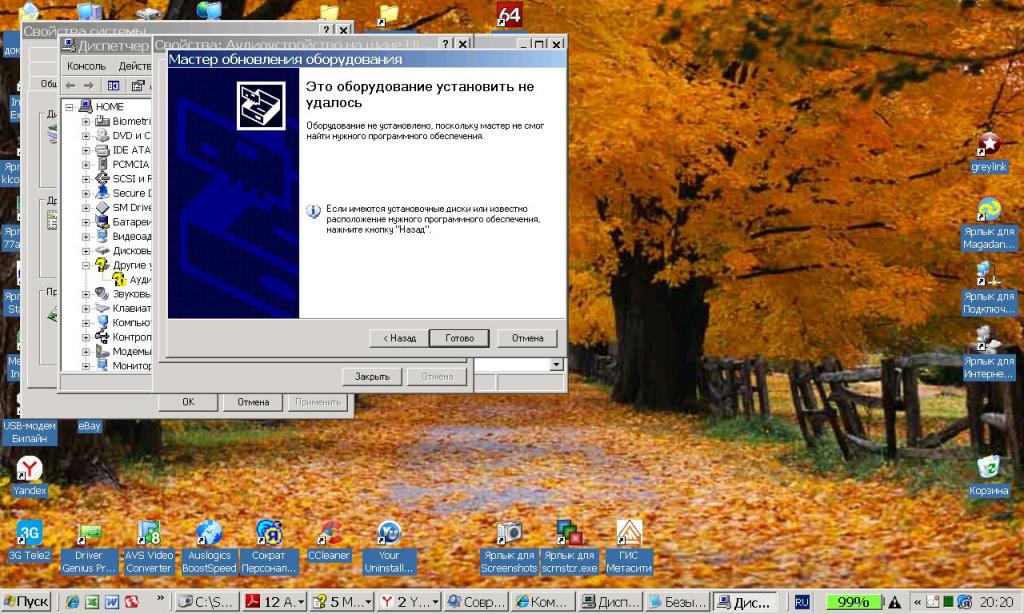Screen dimensions: 1024x614
Task: Open CCleaner desktop shortcut
Action: coord(328,534)
